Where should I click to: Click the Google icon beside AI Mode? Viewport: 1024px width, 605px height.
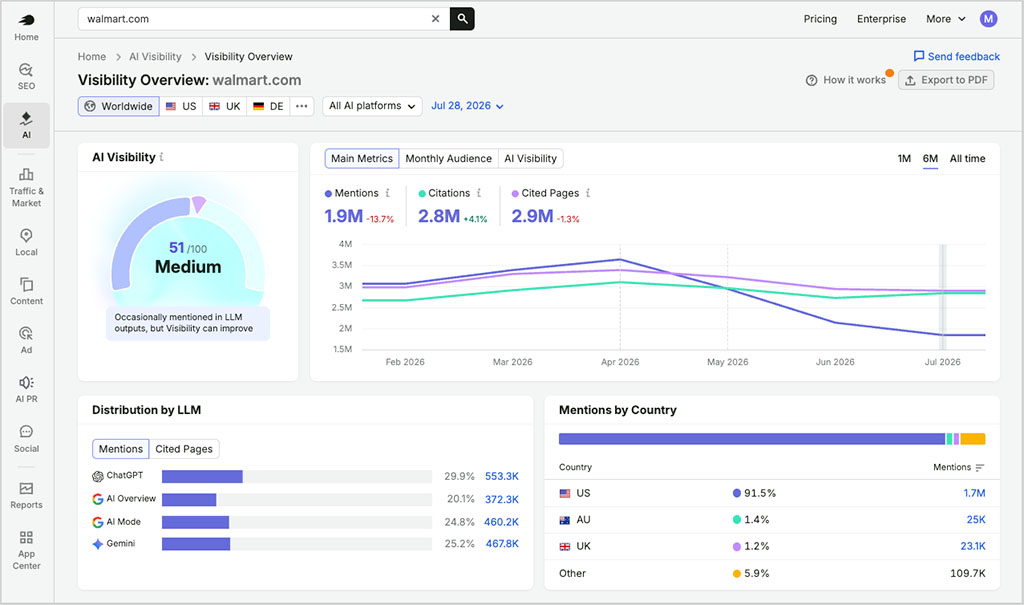[x=98, y=522]
